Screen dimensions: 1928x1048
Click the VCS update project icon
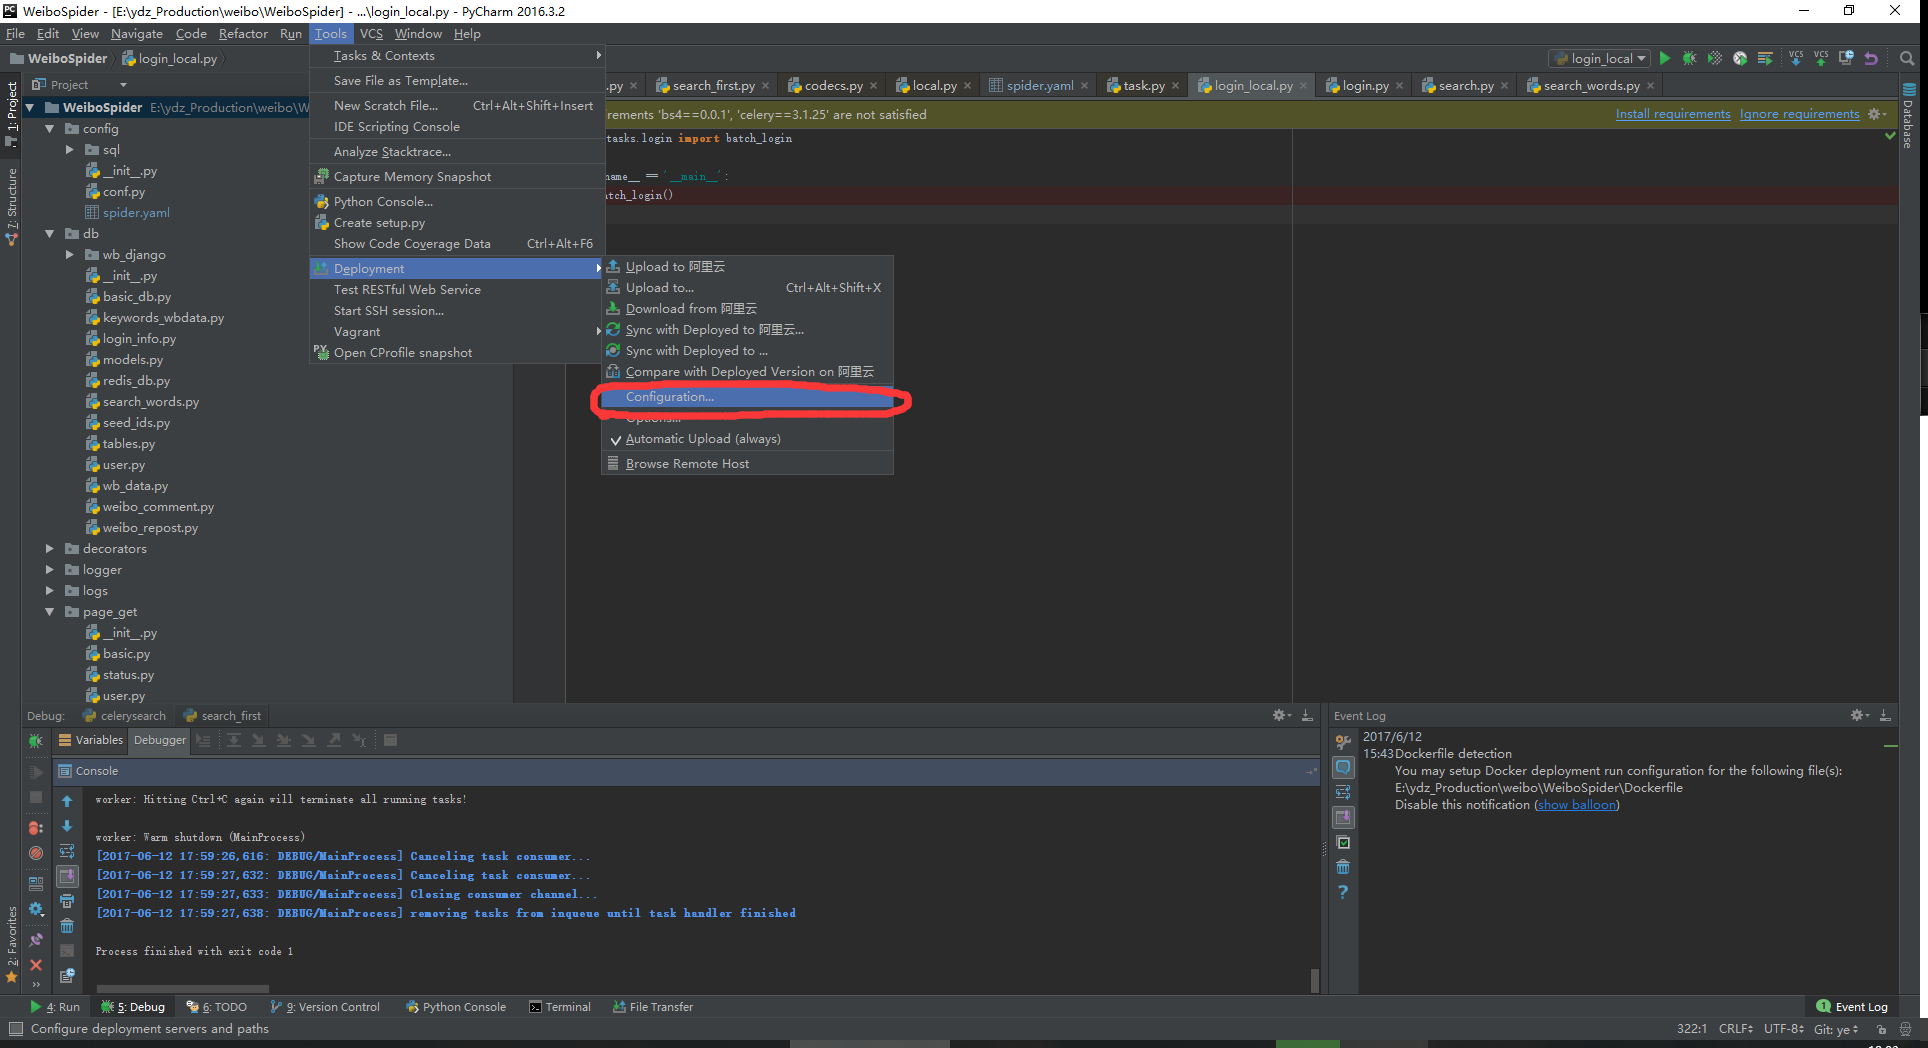click(x=1796, y=58)
